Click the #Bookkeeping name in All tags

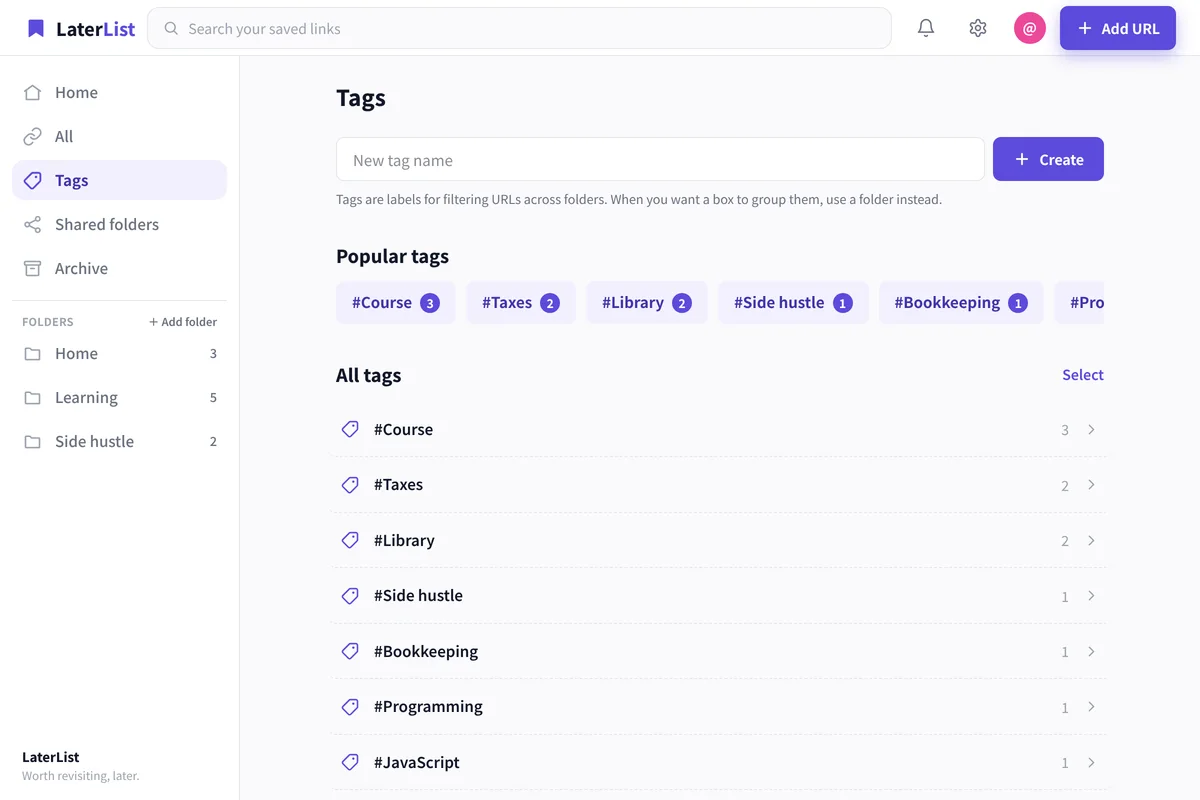pyautogui.click(x=426, y=651)
